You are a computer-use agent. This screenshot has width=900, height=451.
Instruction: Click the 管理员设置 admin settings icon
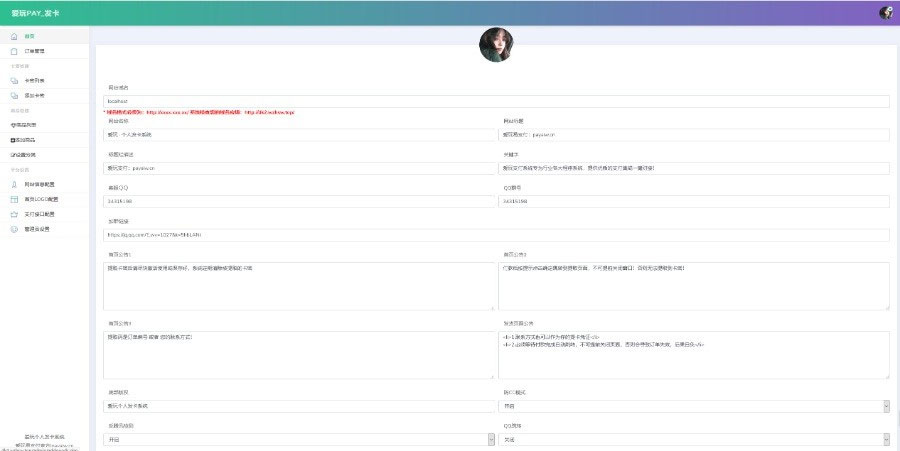14,229
